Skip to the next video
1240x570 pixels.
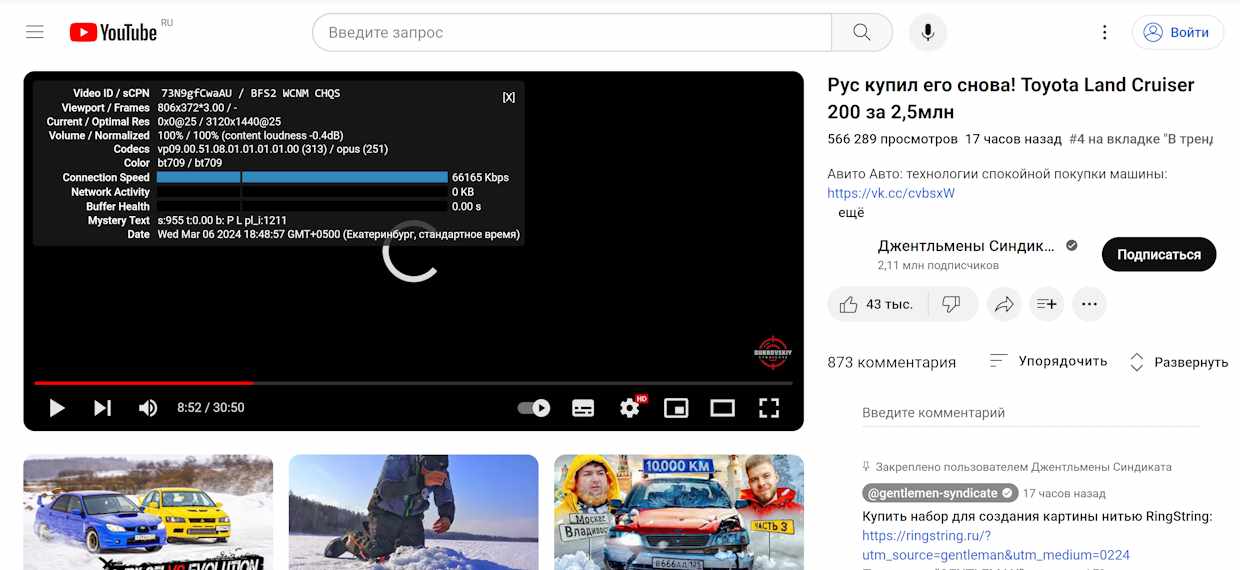[102, 407]
